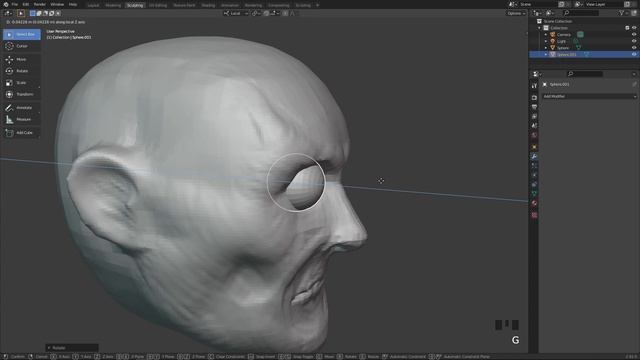Open the Edit menu
Image resolution: width=640 pixels, height=360 pixels.
(x=26, y=4)
